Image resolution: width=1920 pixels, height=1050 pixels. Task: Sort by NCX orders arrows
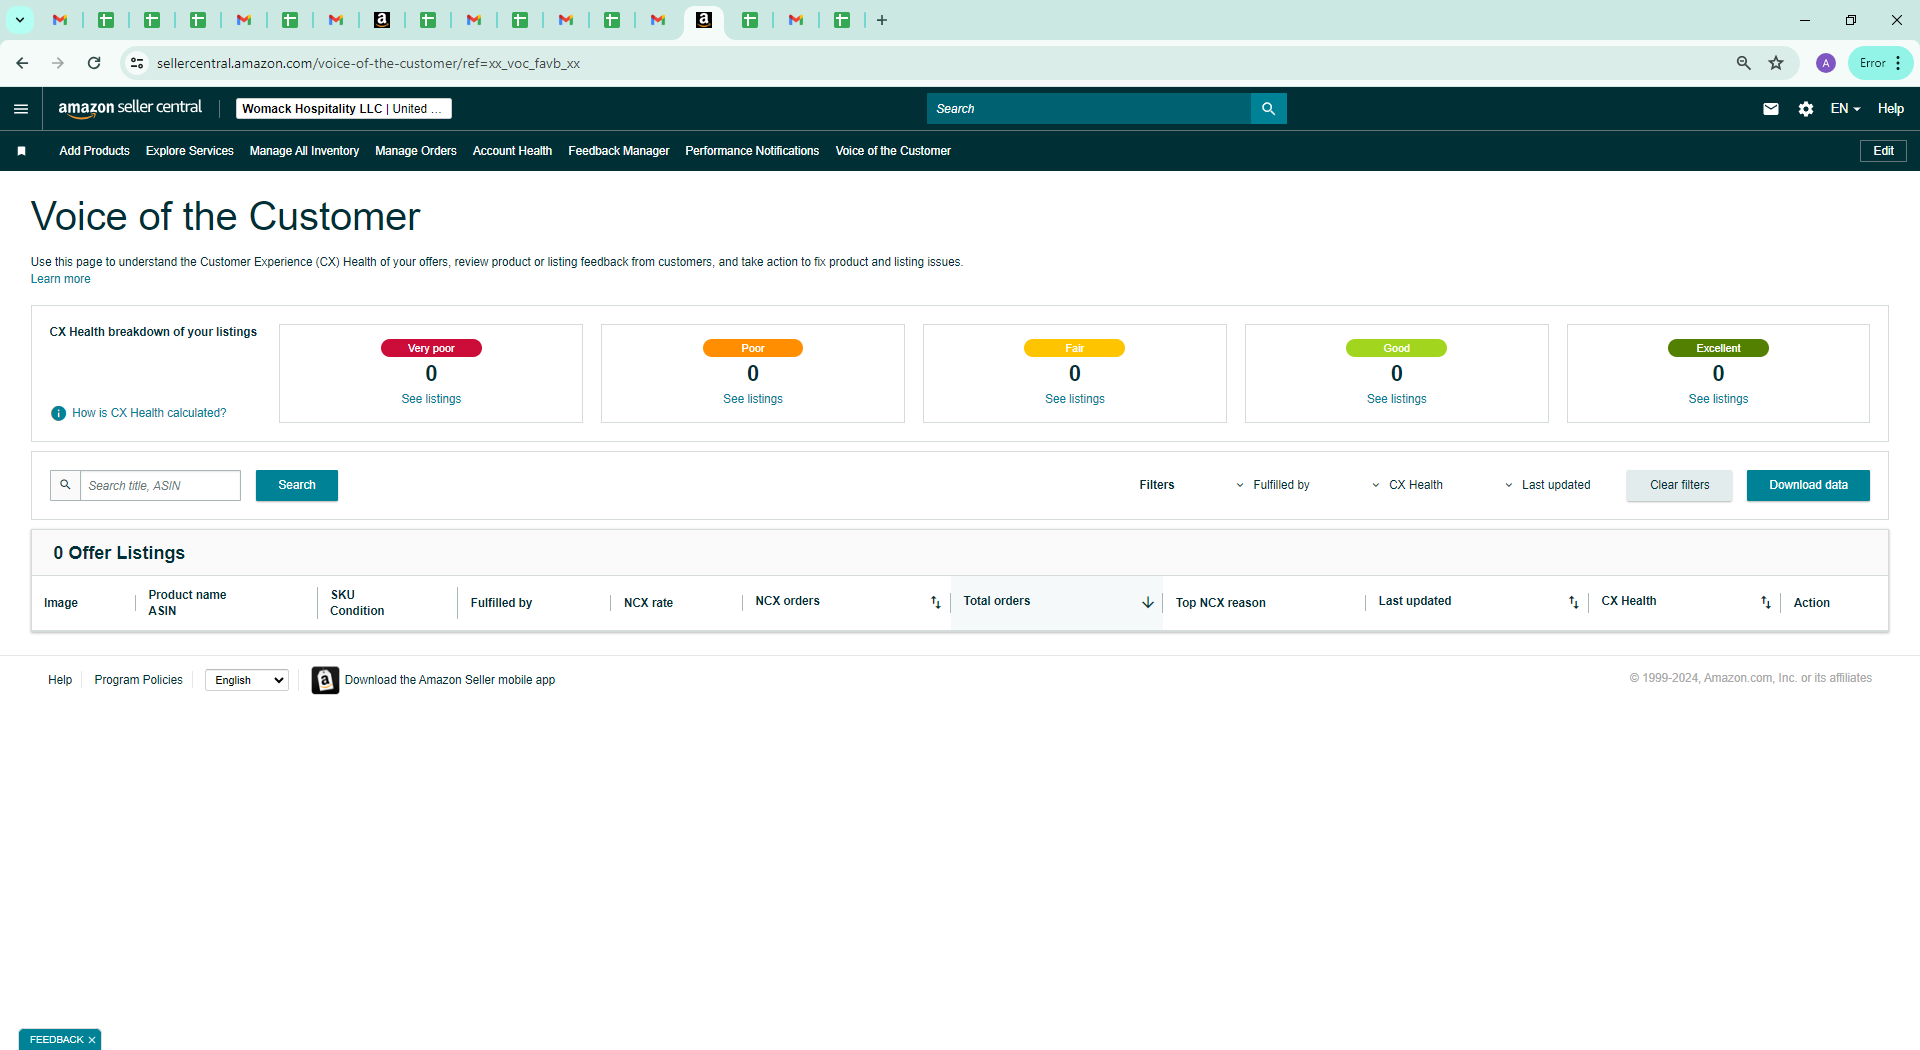(x=936, y=602)
